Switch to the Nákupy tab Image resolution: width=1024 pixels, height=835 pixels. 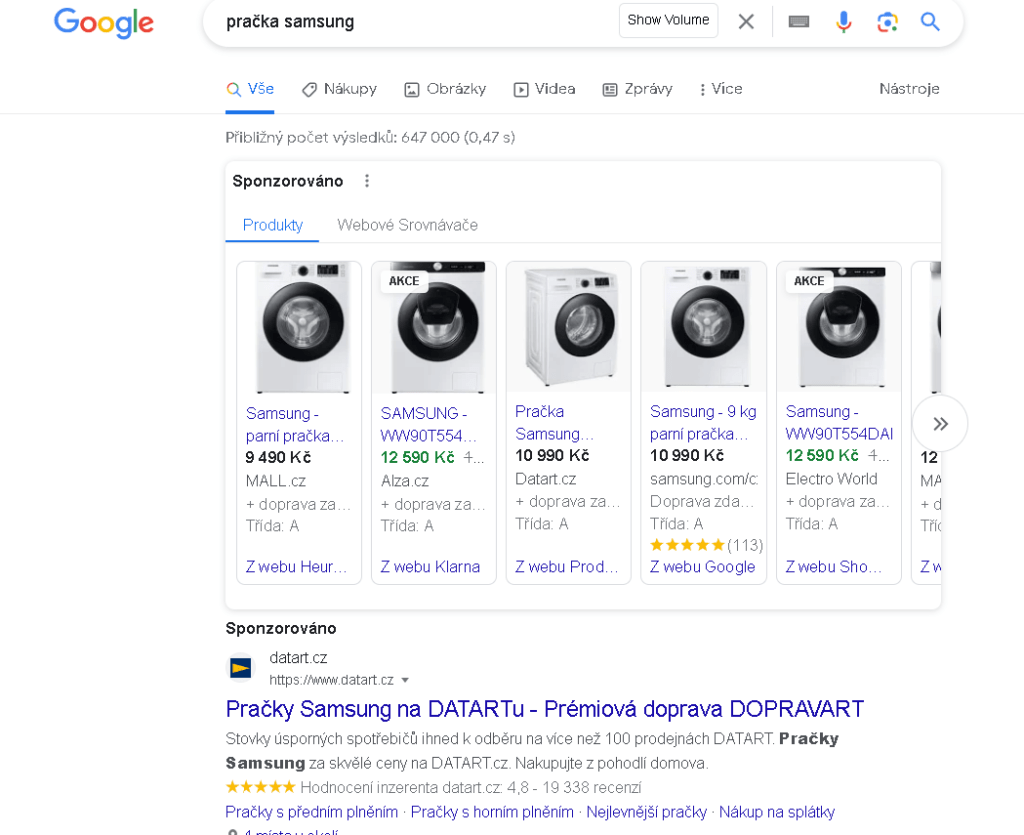[339, 89]
